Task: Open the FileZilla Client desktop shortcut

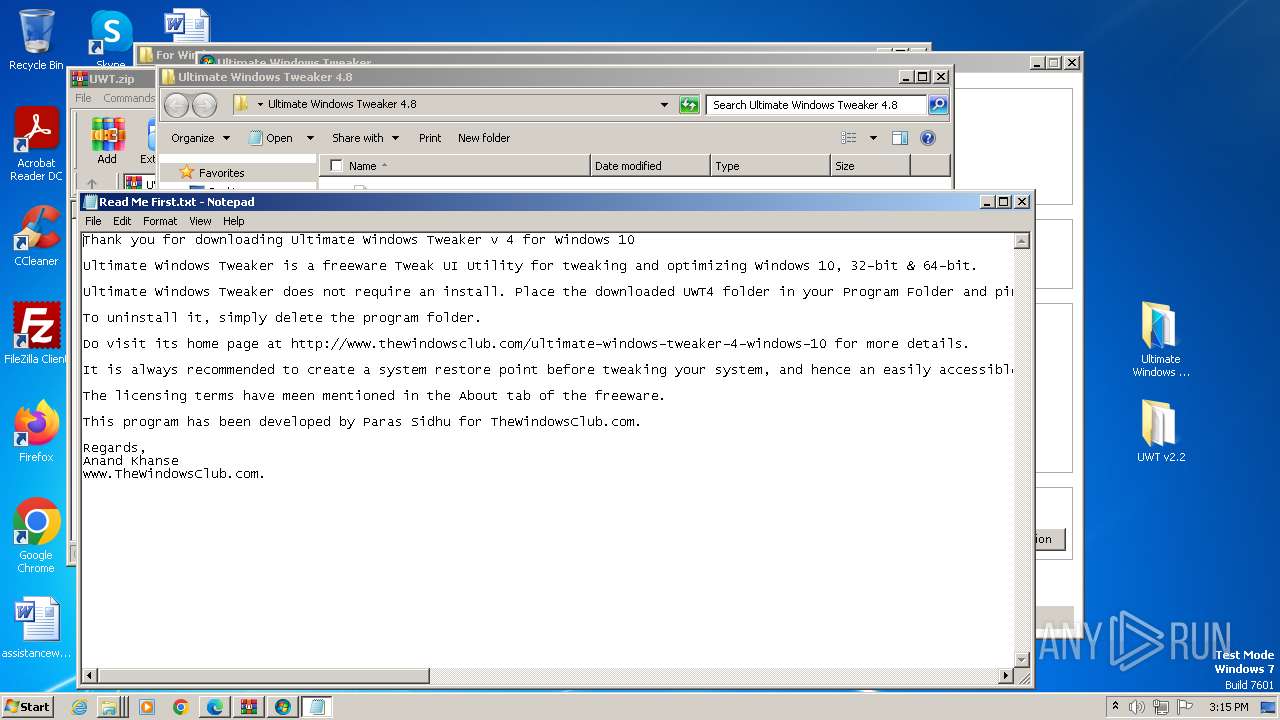Action: click(36, 333)
